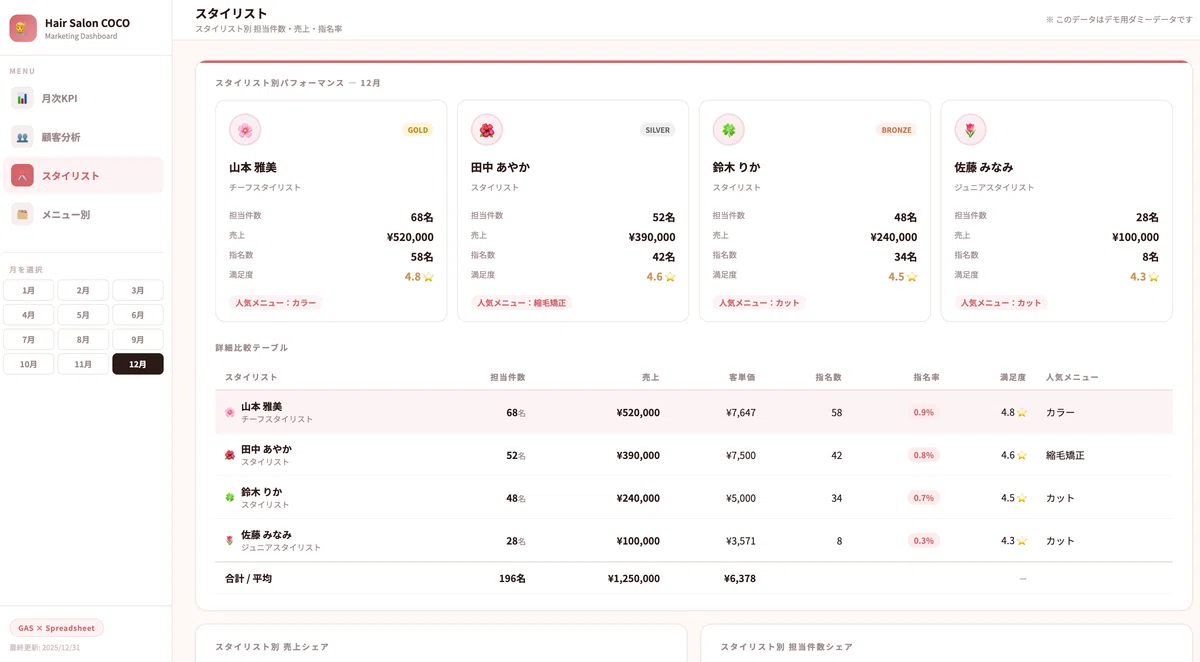Click 196名 total in summary row
This screenshot has width=1200, height=662.
512,578
